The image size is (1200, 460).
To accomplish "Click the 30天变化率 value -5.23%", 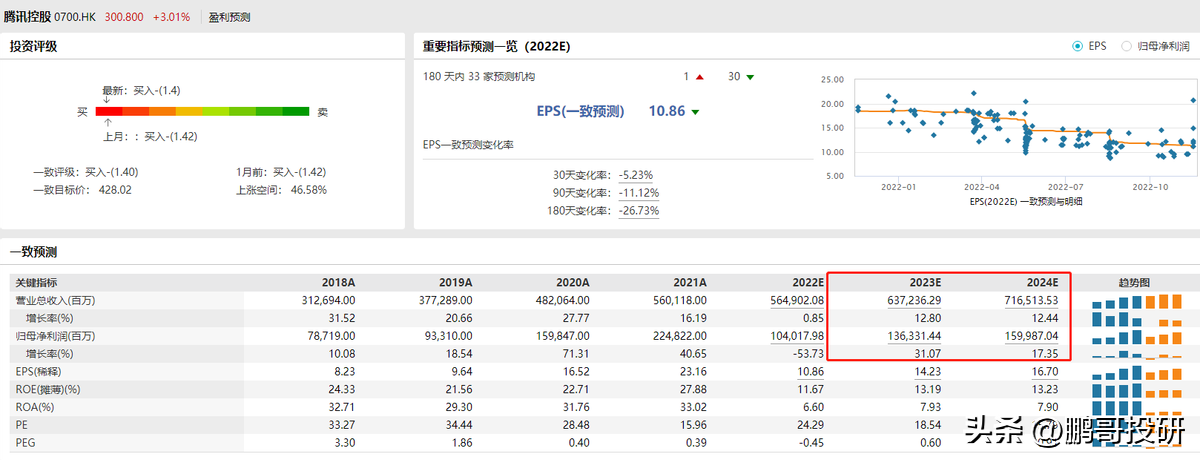I will coord(636,174).
